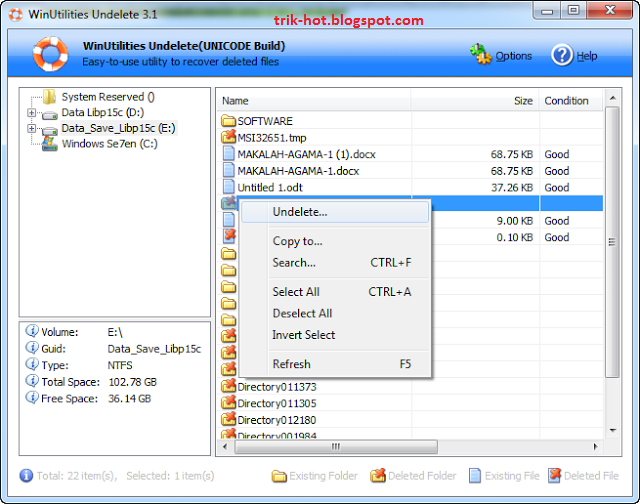Click the scroll left arrow of file list
640x504 pixels.
(x=225, y=446)
